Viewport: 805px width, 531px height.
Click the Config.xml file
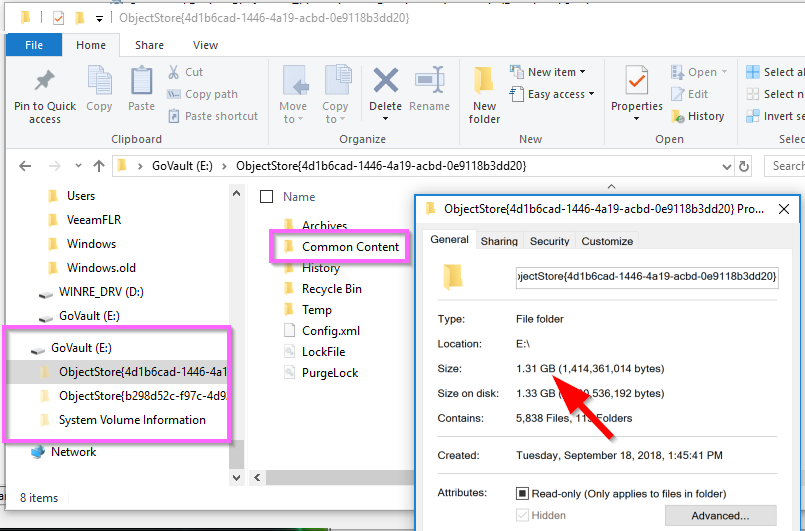(321, 331)
